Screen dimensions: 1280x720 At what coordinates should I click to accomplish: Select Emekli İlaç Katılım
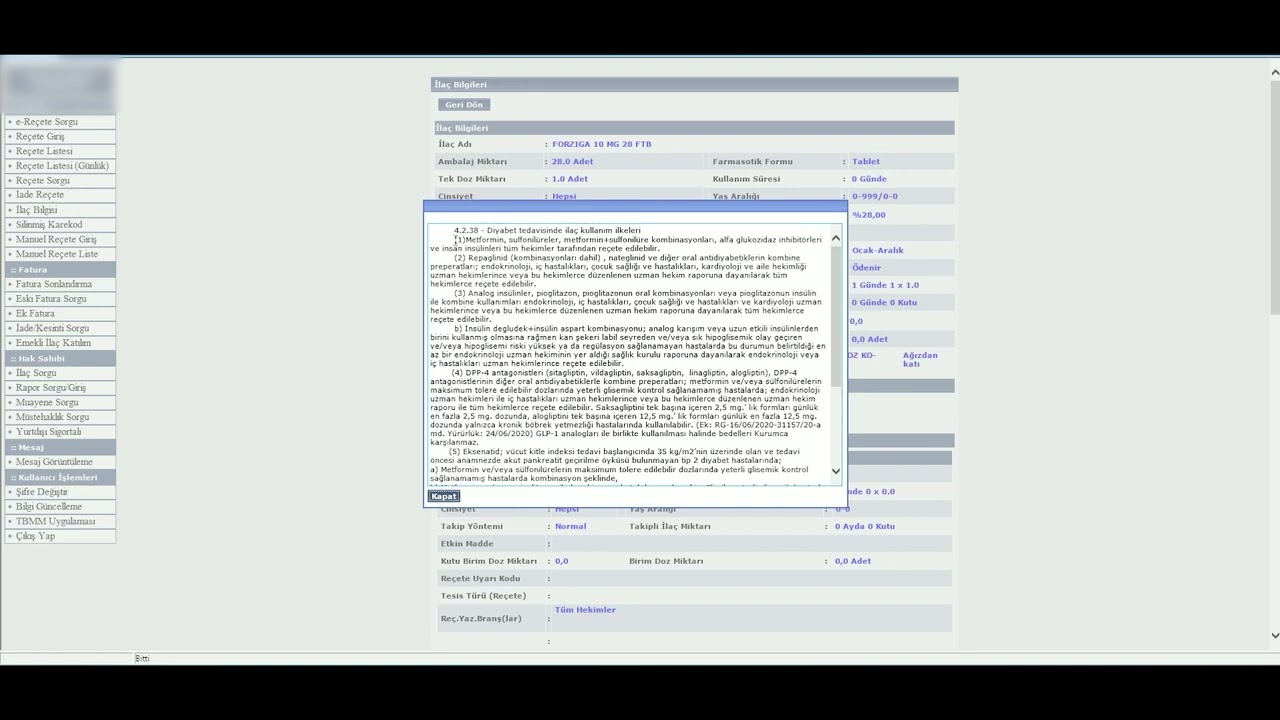click(x=53, y=343)
